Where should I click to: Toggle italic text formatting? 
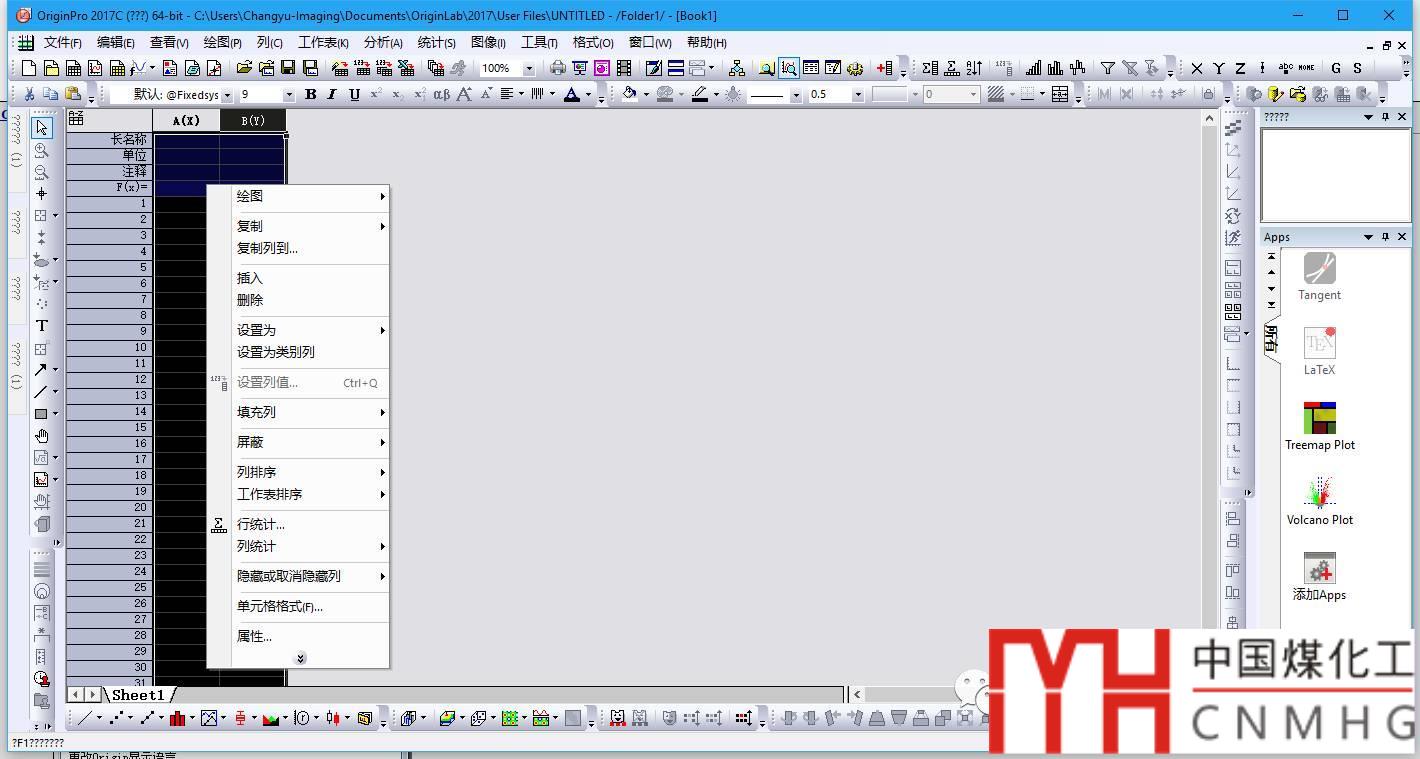(x=332, y=94)
